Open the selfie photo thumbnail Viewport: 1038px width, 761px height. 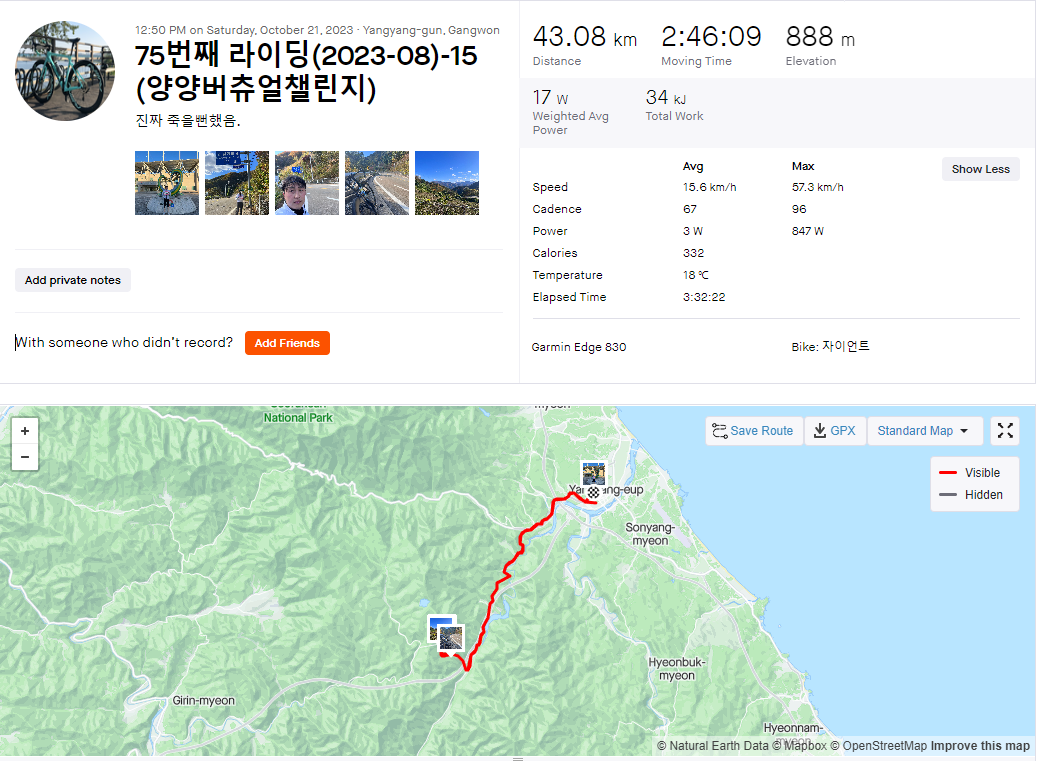pos(307,183)
